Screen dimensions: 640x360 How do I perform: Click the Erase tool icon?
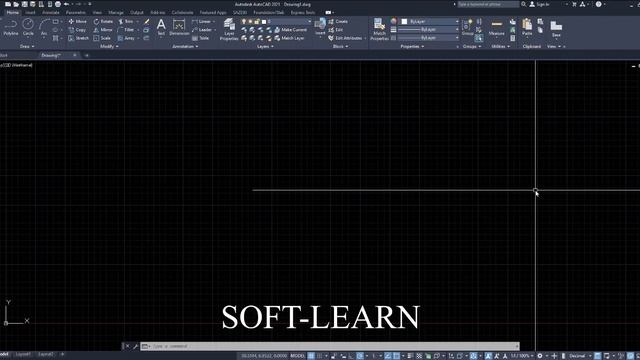pos(147,21)
